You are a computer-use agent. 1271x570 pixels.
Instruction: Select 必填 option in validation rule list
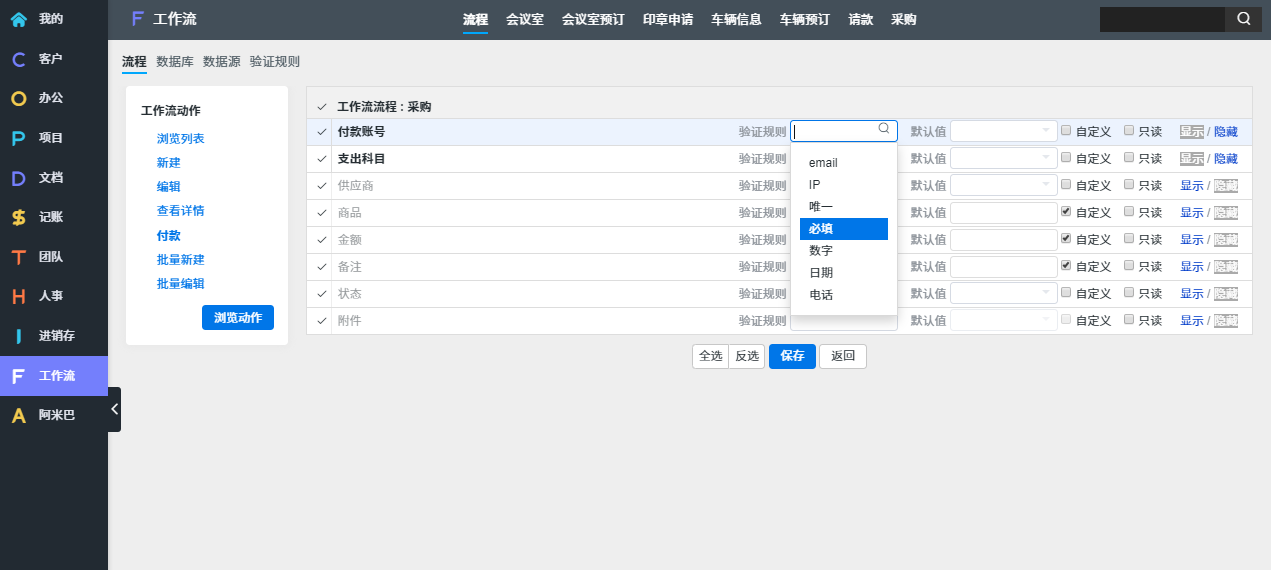[843, 229]
